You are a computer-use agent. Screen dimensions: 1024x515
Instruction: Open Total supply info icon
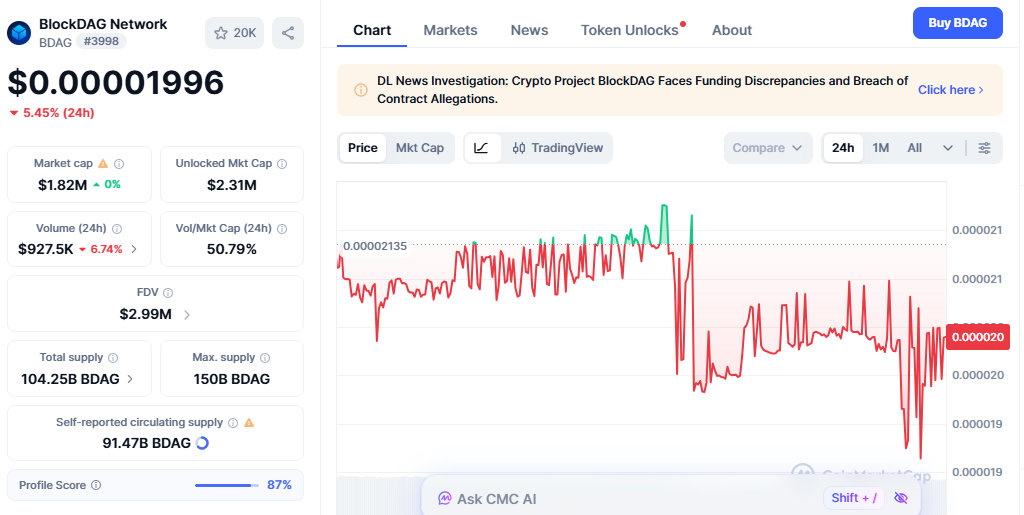tap(113, 358)
